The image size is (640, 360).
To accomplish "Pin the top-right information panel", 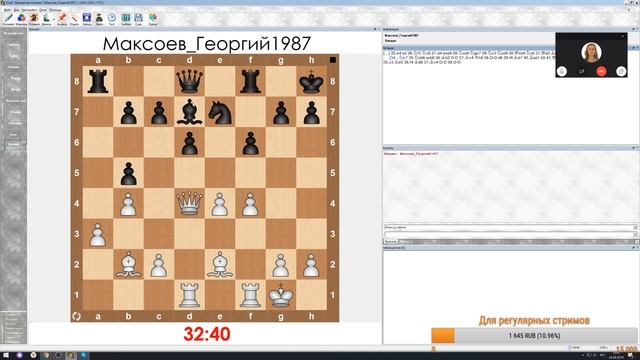I will [633, 29].
